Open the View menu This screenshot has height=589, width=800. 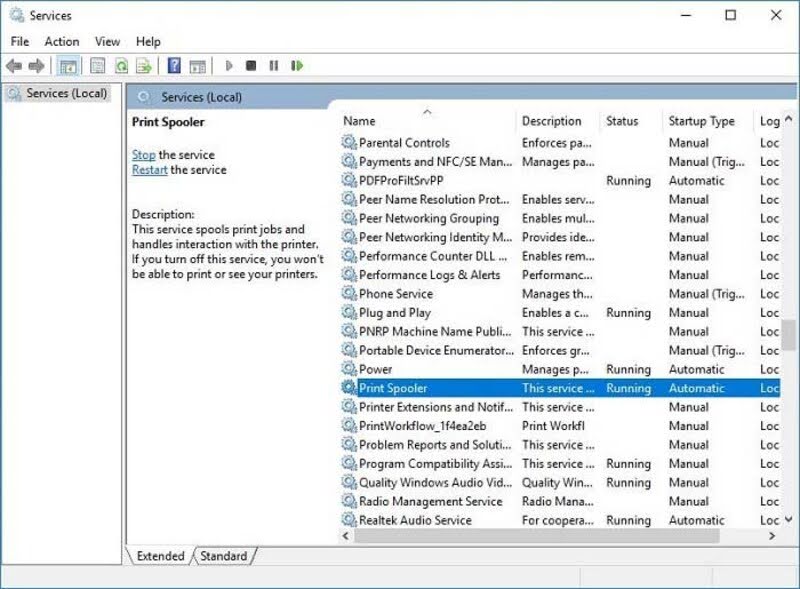107,41
